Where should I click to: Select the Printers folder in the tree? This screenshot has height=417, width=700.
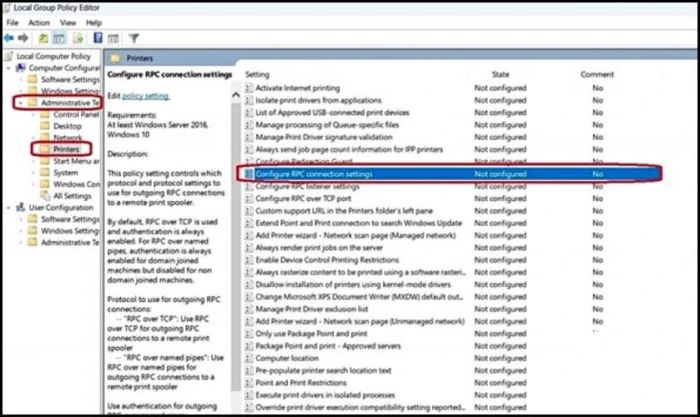[x=66, y=148]
